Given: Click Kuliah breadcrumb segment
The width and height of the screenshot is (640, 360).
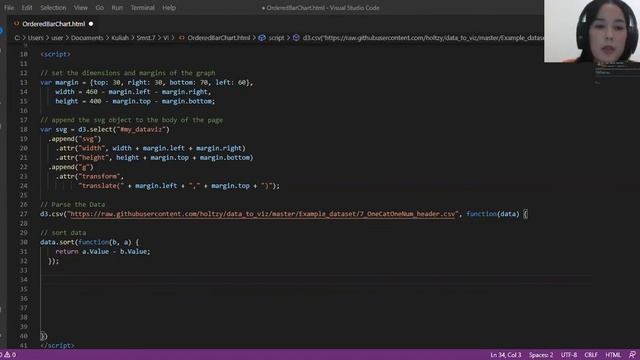Looking at the screenshot, I should point(120,38).
